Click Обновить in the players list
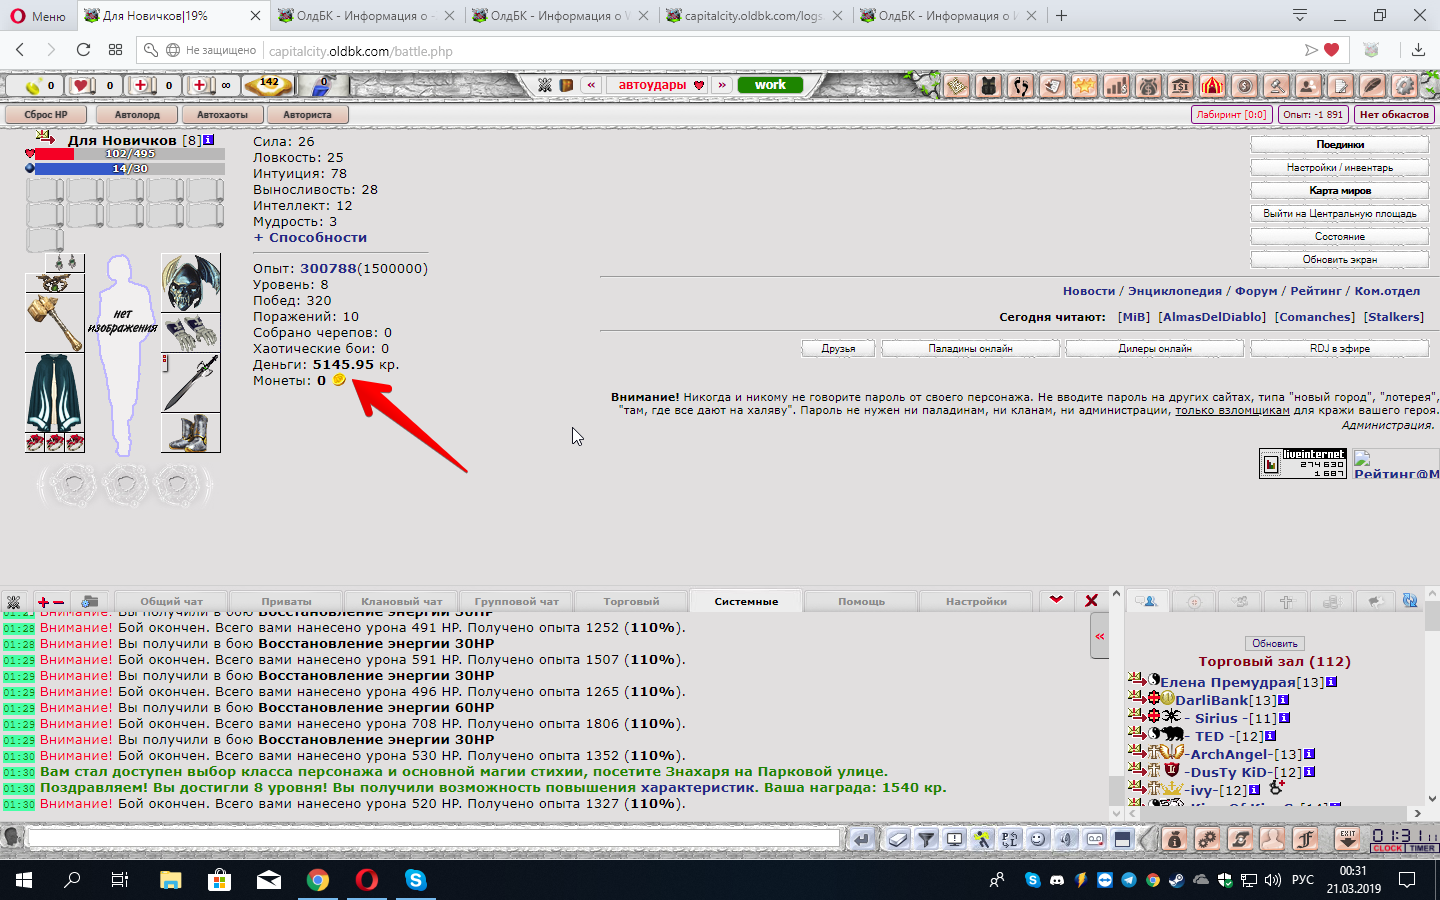The width and height of the screenshot is (1440, 900). click(x=1274, y=643)
